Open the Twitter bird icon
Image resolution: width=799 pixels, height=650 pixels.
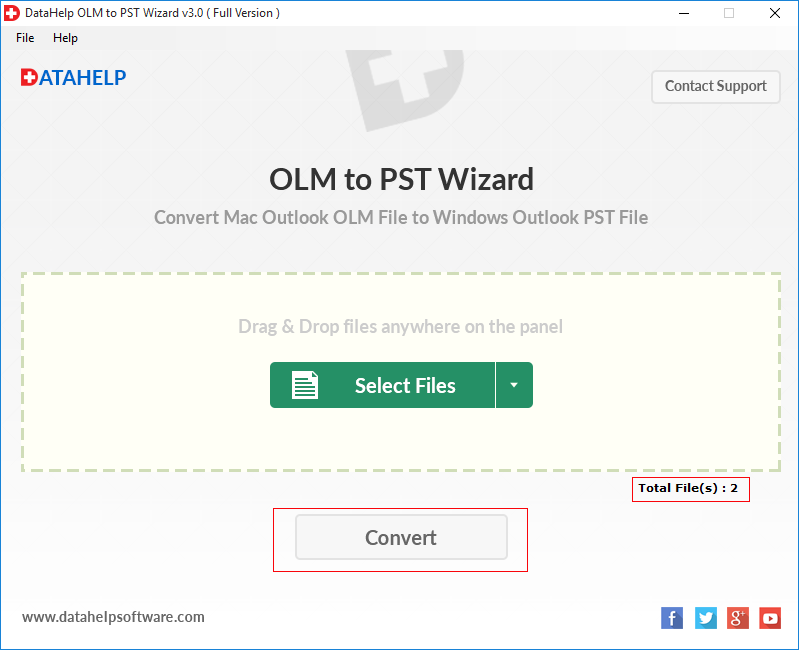pos(705,618)
